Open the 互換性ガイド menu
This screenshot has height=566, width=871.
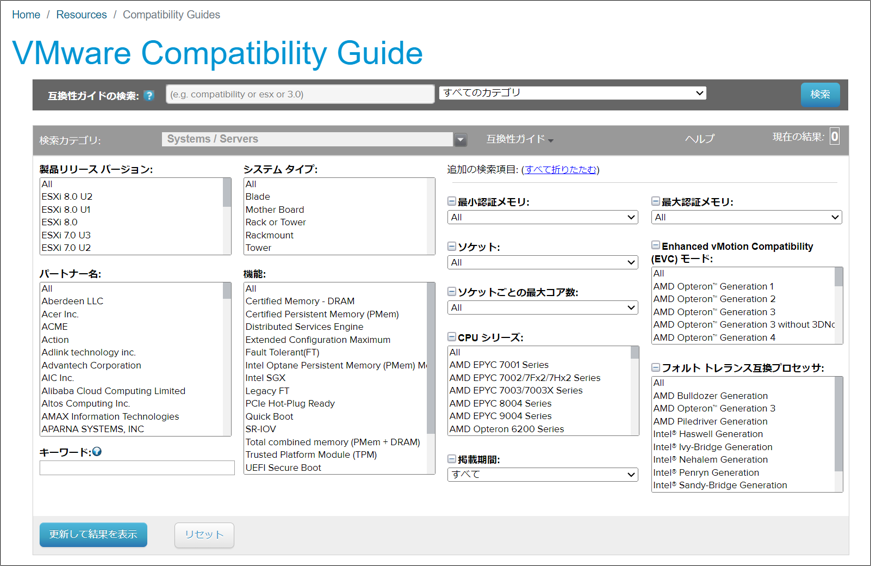tap(520, 139)
